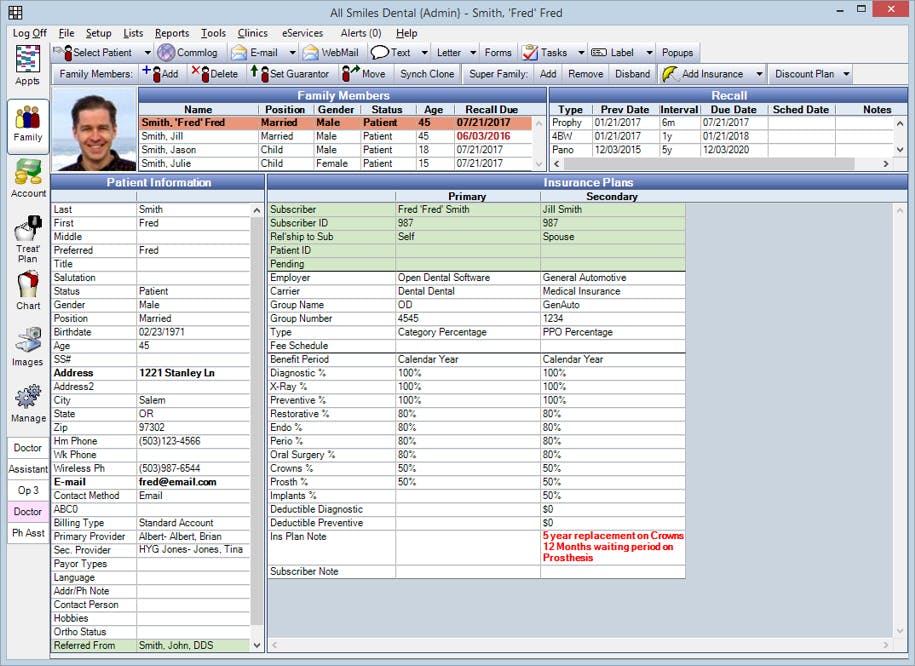Select Smith, Jill family member row
This screenshot has height=666, width=915.
tap(198, 136)
